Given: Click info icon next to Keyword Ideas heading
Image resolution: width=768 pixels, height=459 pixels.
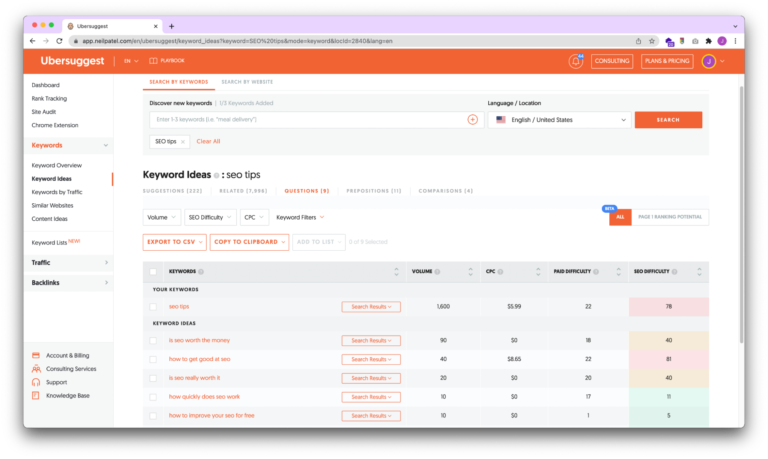Looking at the screenshot, I should (x=216, y=175).
